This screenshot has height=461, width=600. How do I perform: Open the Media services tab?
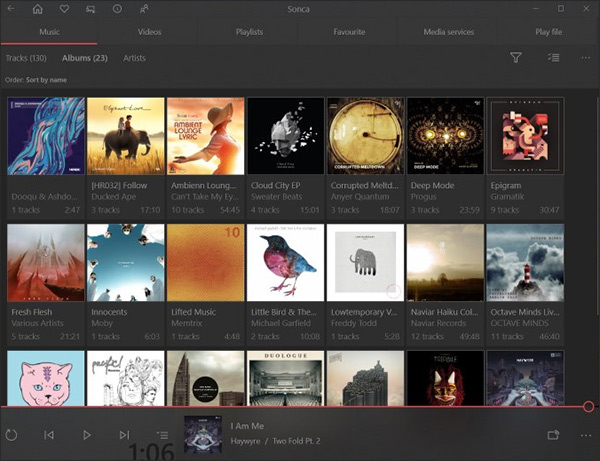tap(449, 32)
